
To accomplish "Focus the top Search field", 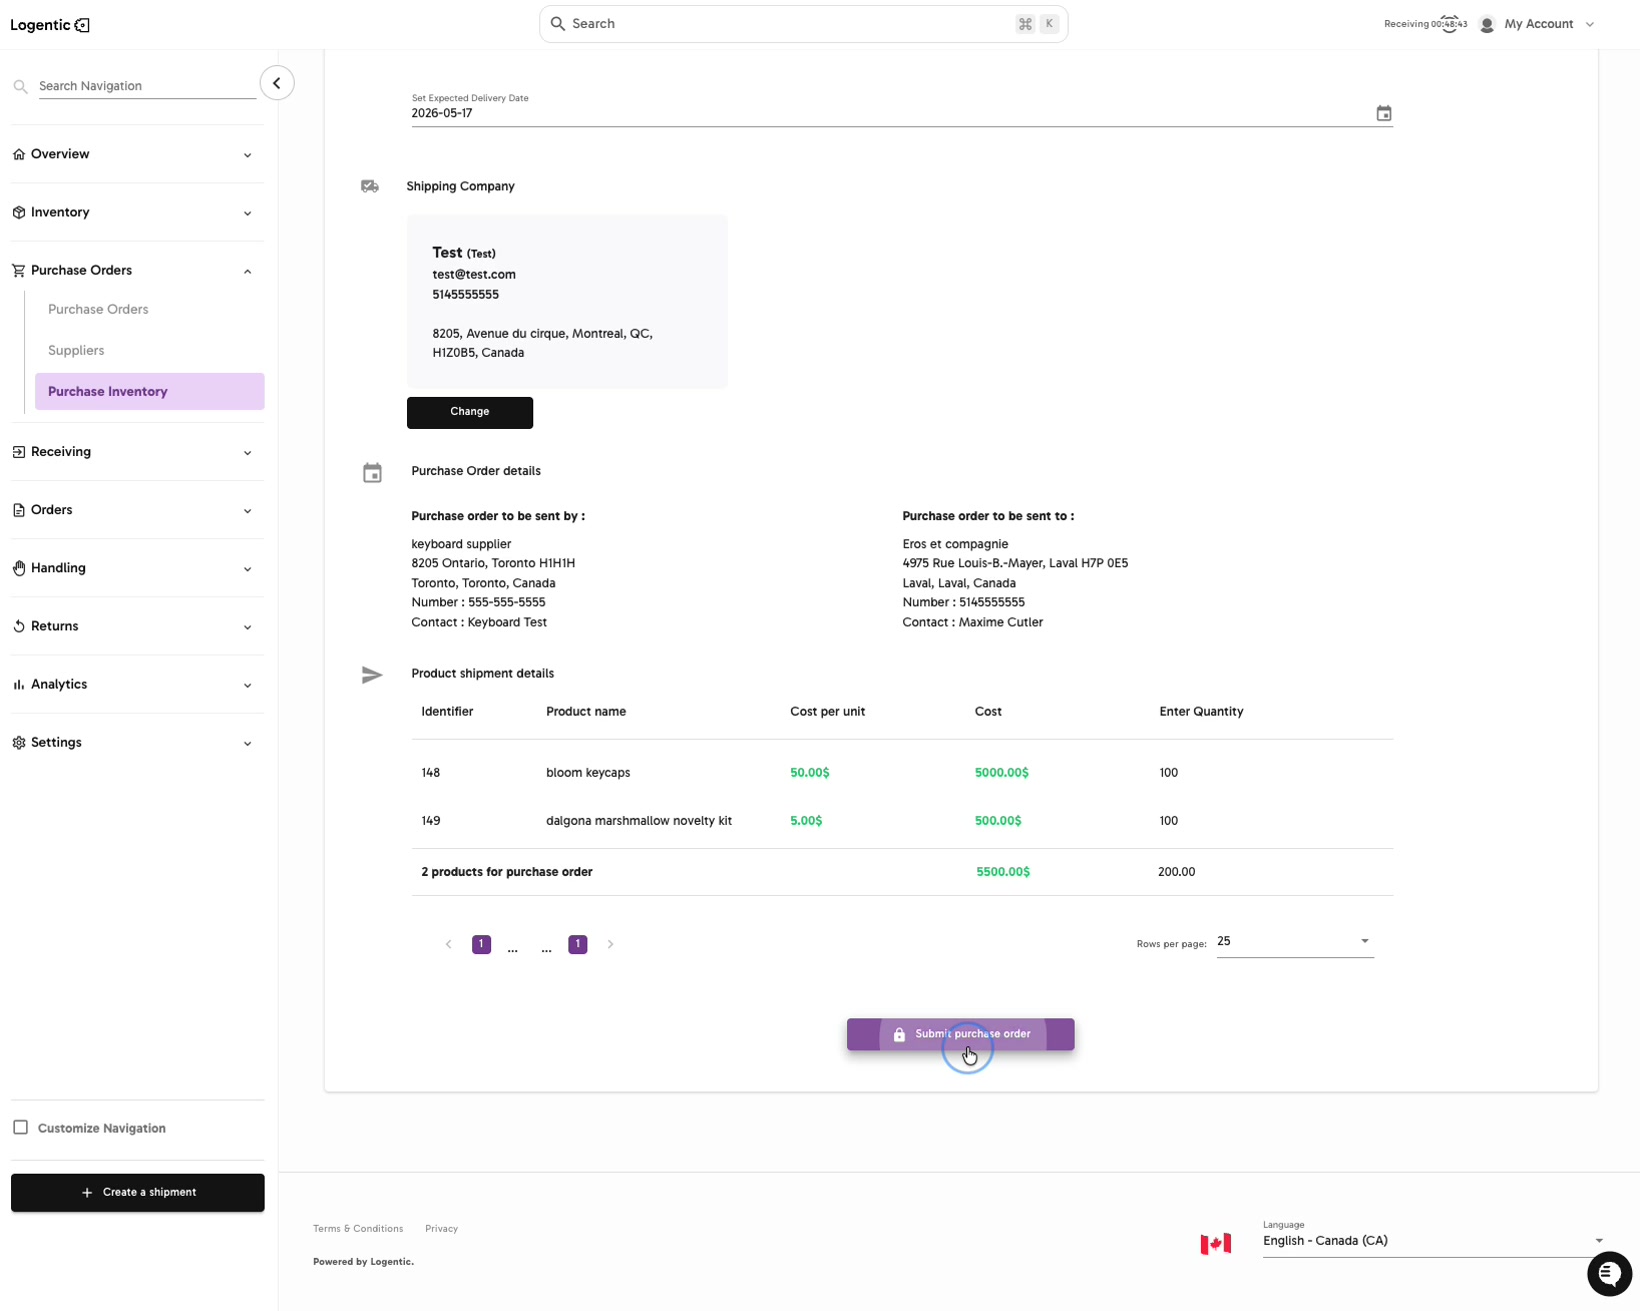I will [x=804, y=24].
